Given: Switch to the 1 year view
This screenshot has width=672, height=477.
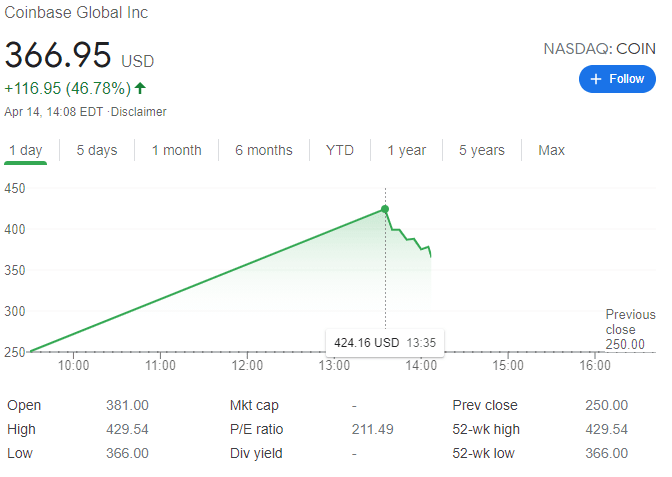Looking at the screenshot, I should 407,150.
